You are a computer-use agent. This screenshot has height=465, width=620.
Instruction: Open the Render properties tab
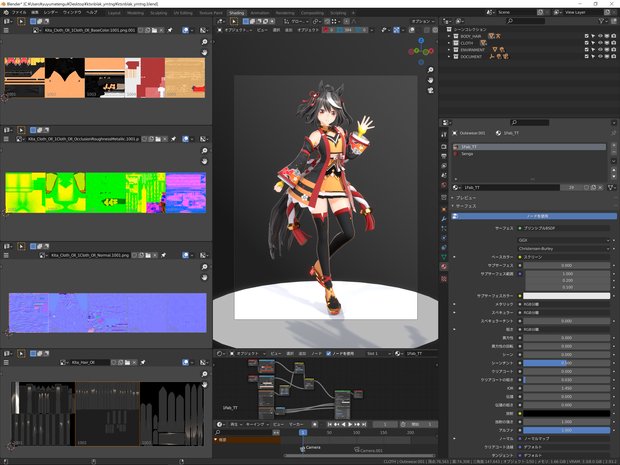click(x=444, y=147)
